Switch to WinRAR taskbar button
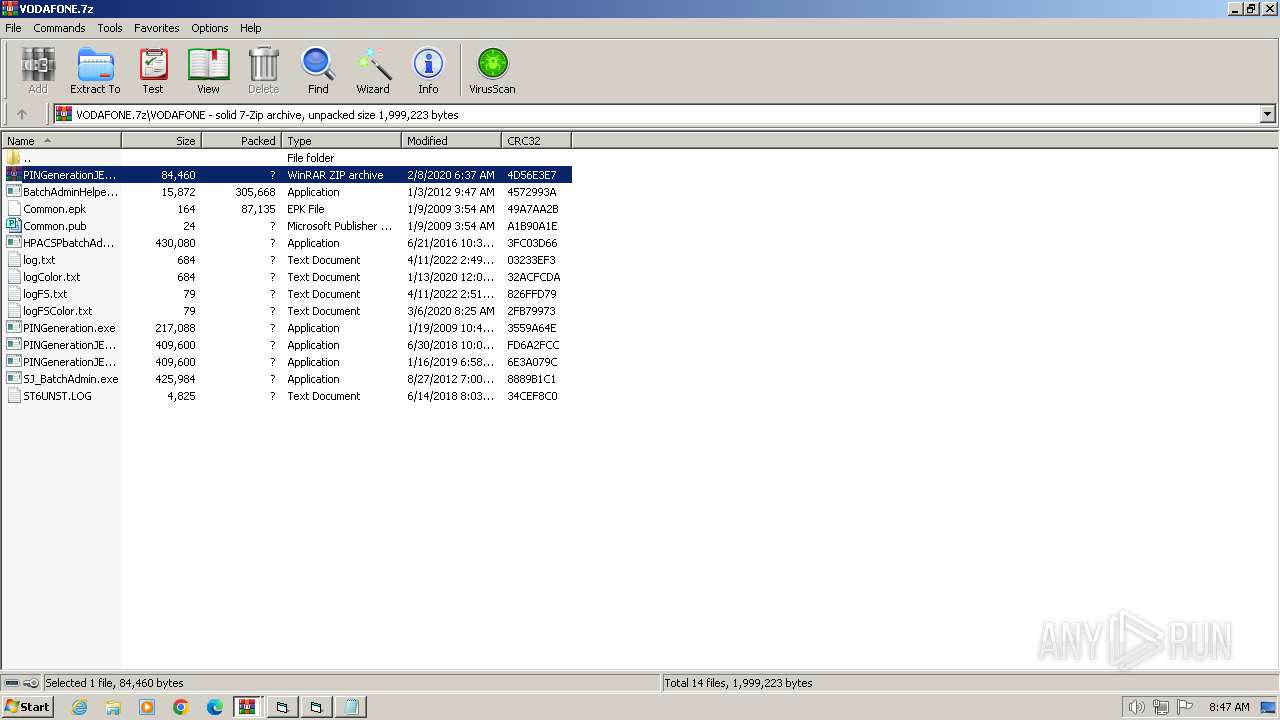The height and width of the screenshot is (720, 1280). click(x=247, y=707)
